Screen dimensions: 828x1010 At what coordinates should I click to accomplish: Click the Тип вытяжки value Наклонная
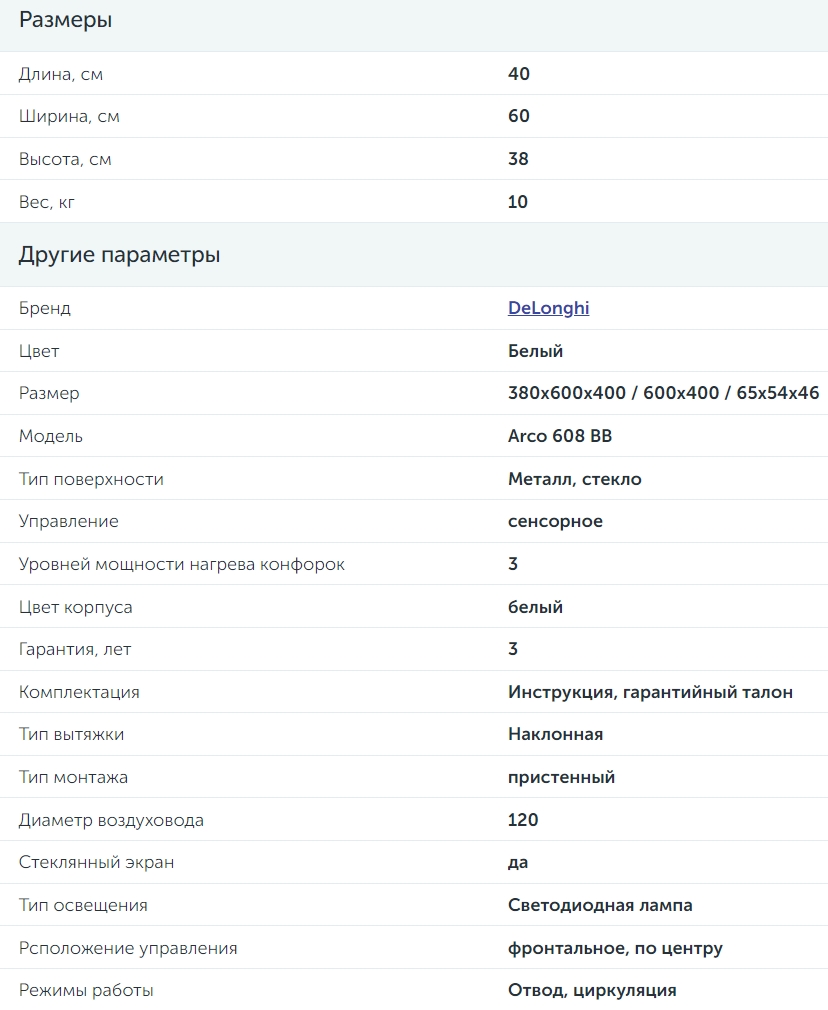pyautogui.click(x=555, y=734)
